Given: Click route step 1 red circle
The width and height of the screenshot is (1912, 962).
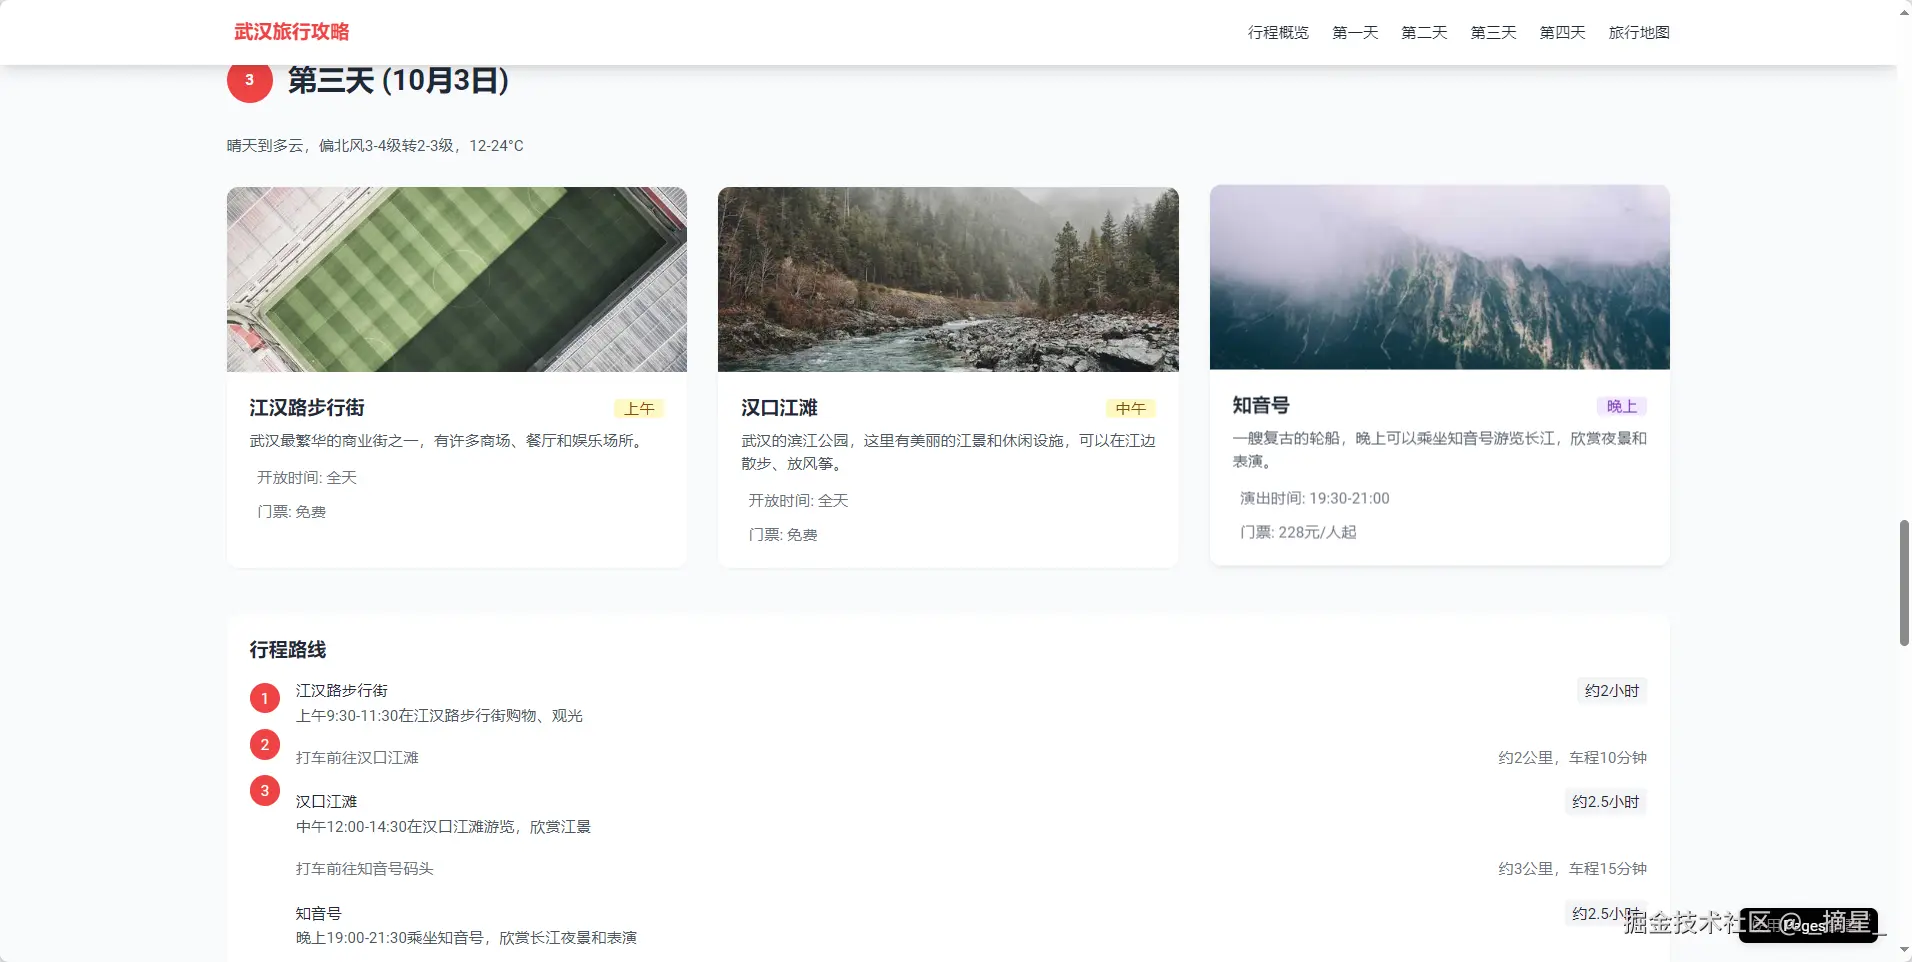Looking at the screenshot, I should [x=265, y=698].
